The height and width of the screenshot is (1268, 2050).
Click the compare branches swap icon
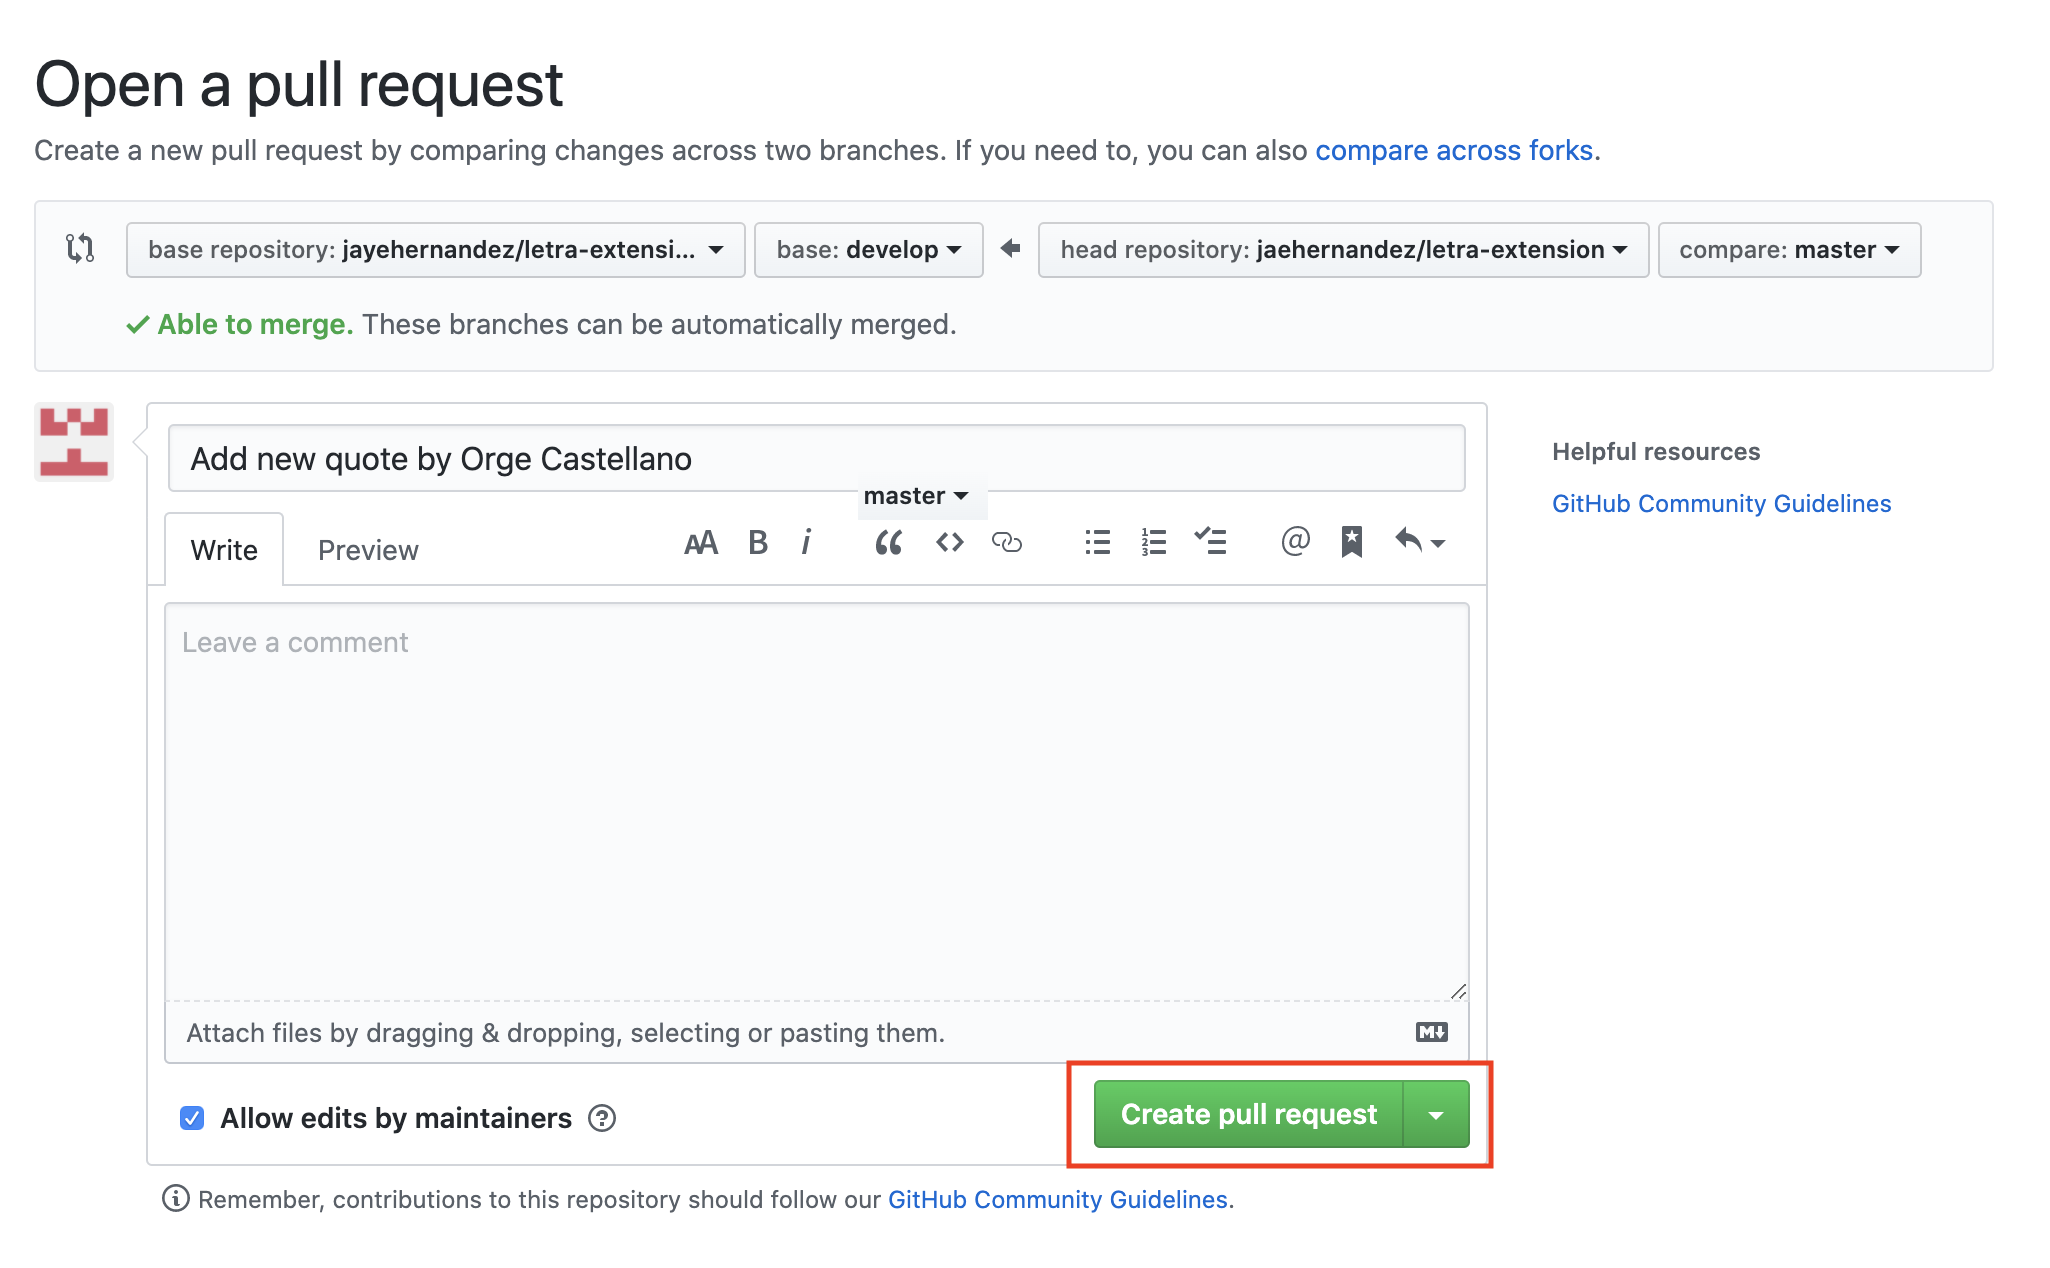[x=80, y=248]
